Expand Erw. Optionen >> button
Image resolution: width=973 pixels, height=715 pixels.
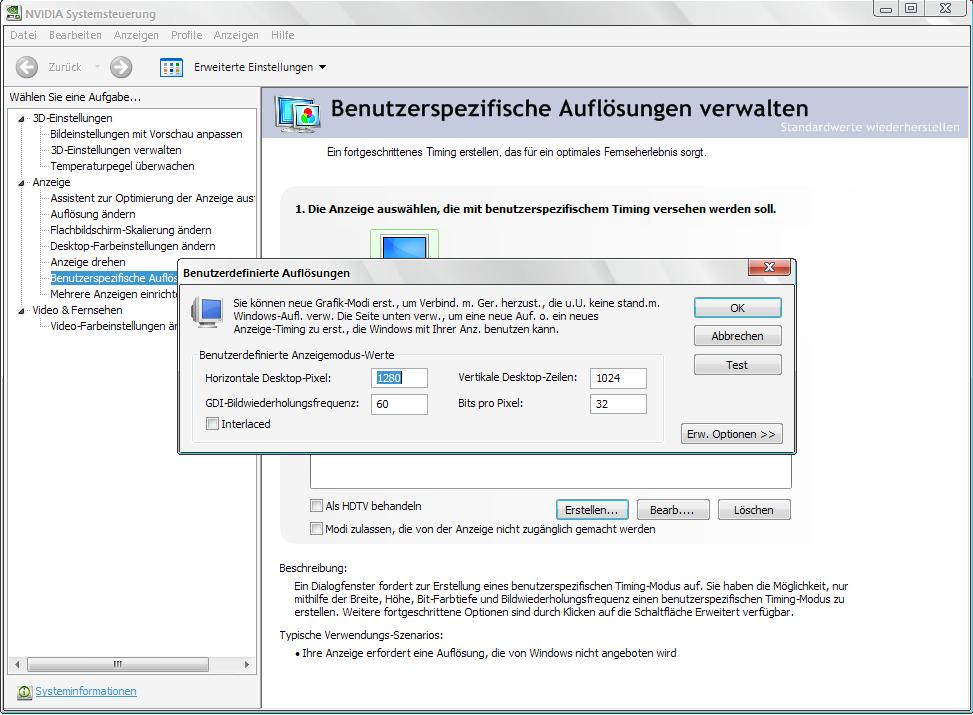tap(732, 434)
